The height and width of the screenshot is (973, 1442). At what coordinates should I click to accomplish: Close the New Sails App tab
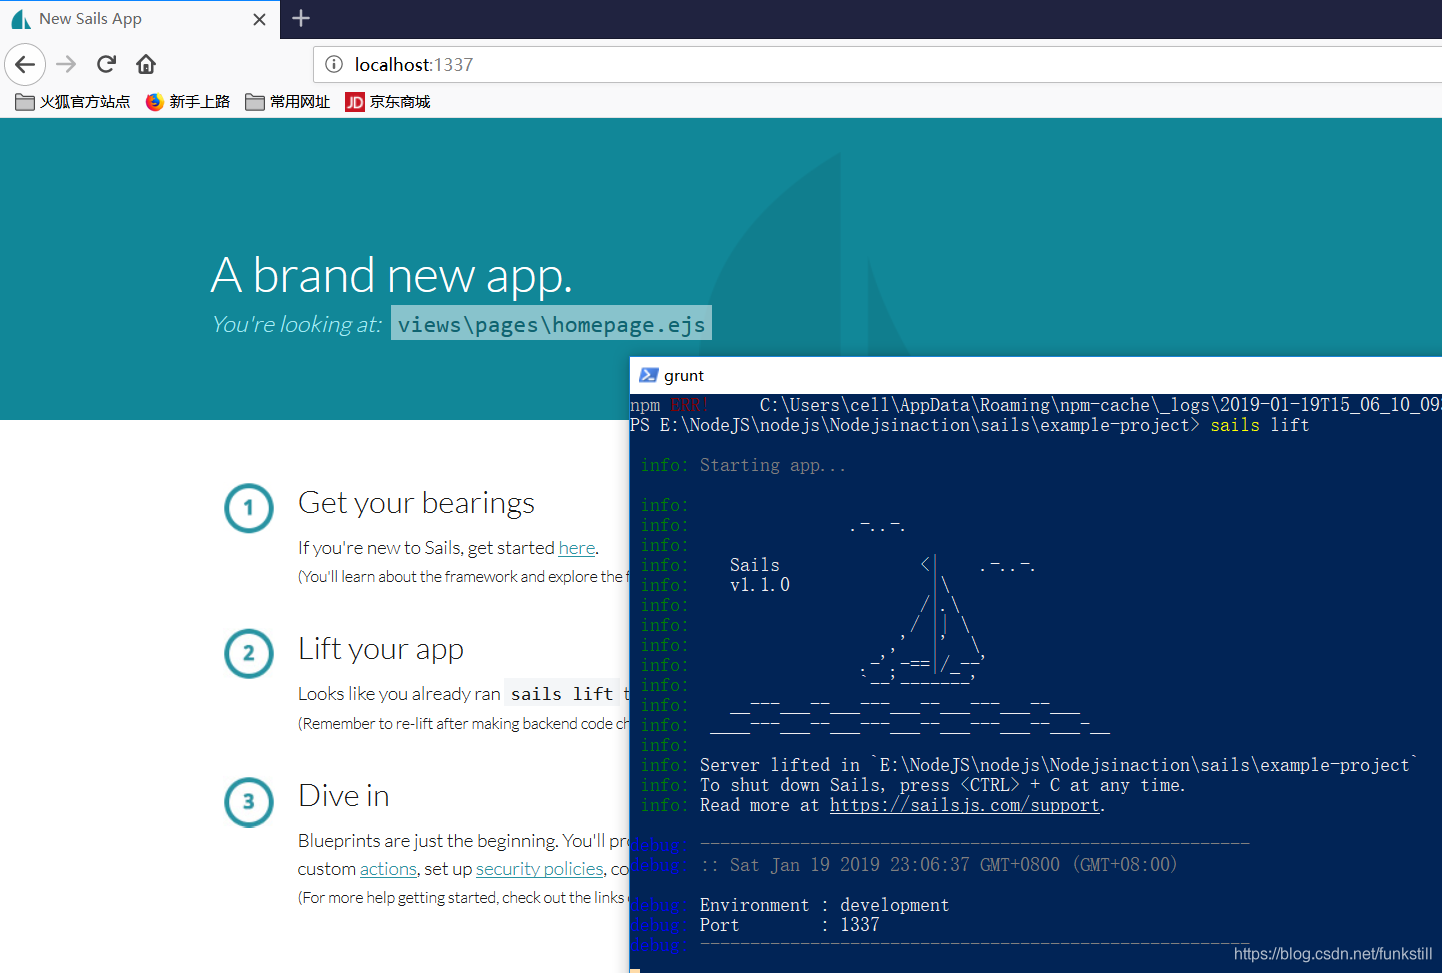(x=259, y=19)
